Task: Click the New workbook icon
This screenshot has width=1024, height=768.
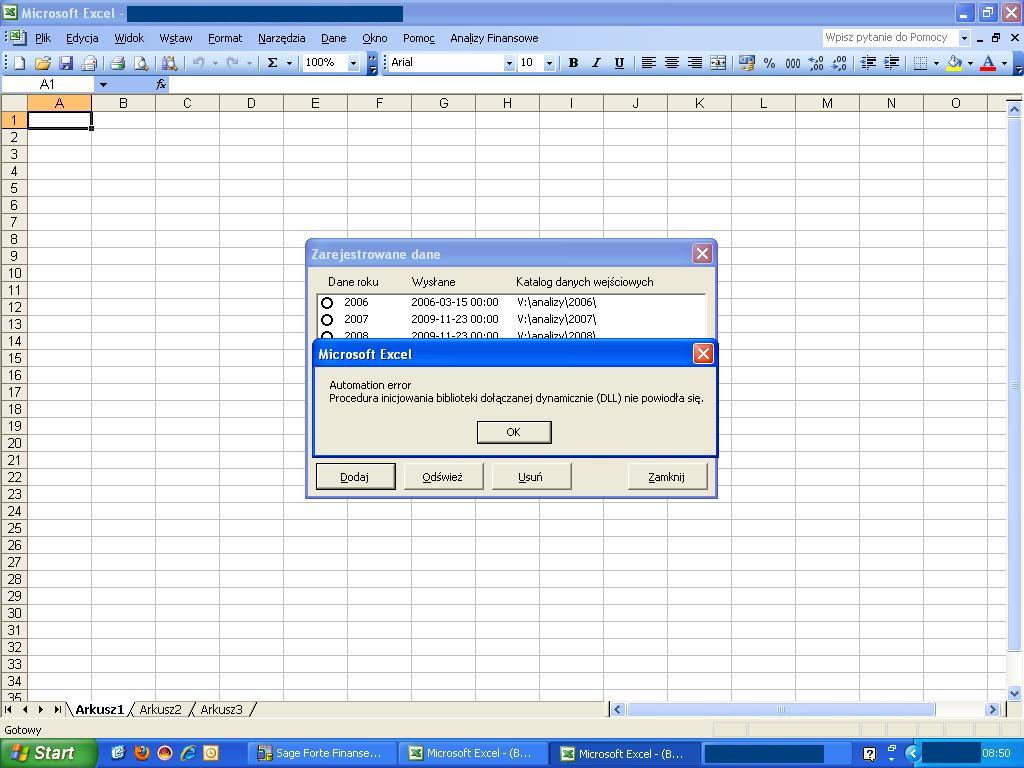Action: (20, 63)
